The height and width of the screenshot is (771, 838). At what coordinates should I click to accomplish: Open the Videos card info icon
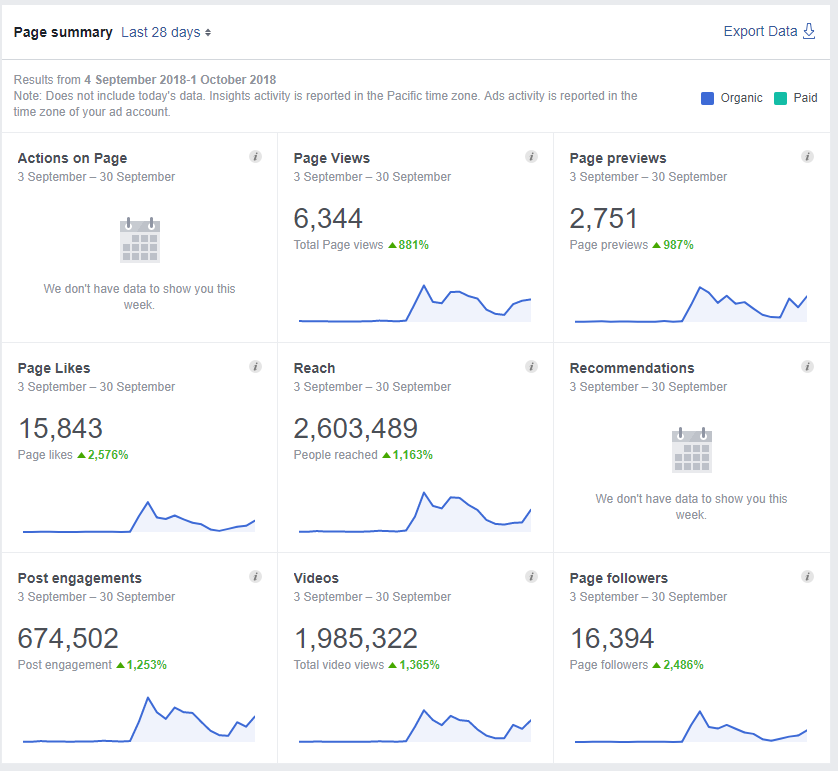coord(531,577)
